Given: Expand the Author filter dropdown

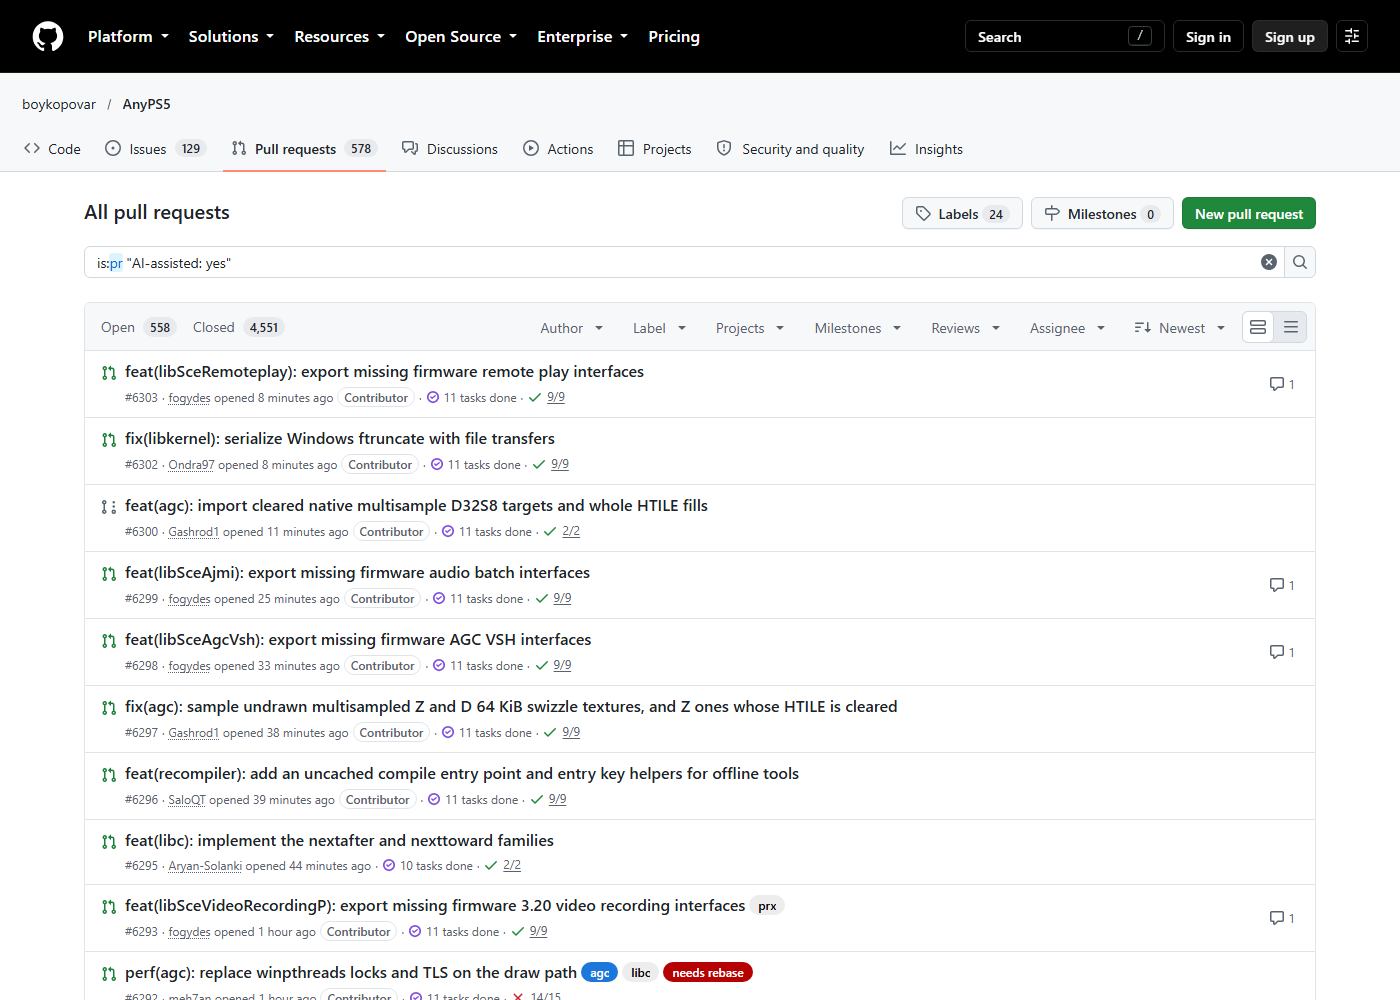Looking at the screenshot, I should click(x=572, y=328).
